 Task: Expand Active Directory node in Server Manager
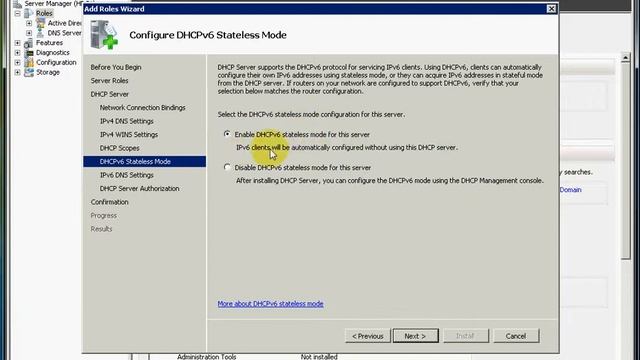click(29, 23)
